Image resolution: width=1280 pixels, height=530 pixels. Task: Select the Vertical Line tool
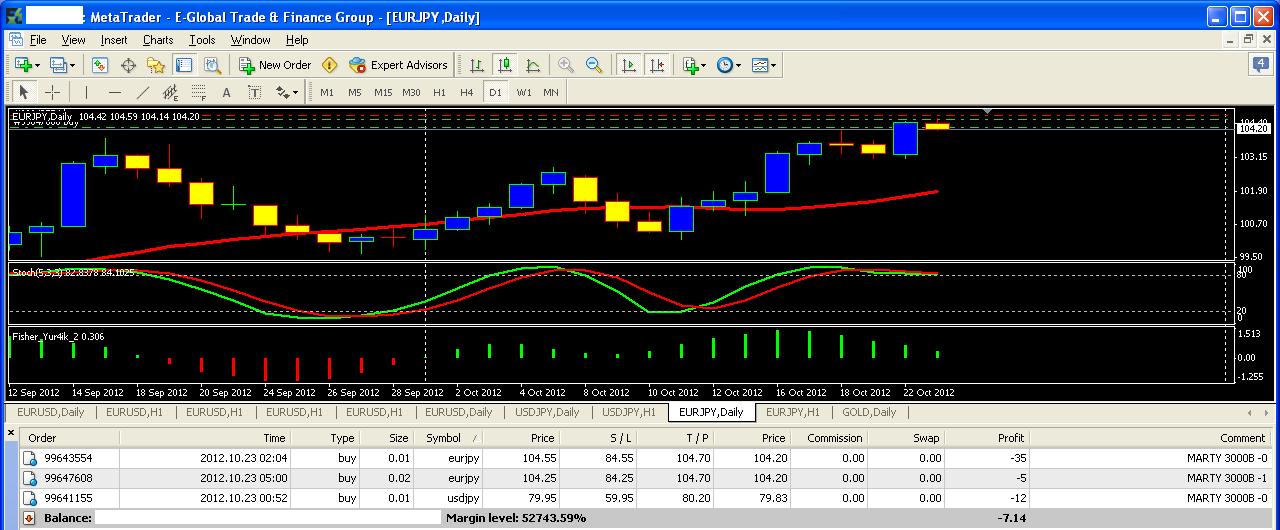coord(86,92)
